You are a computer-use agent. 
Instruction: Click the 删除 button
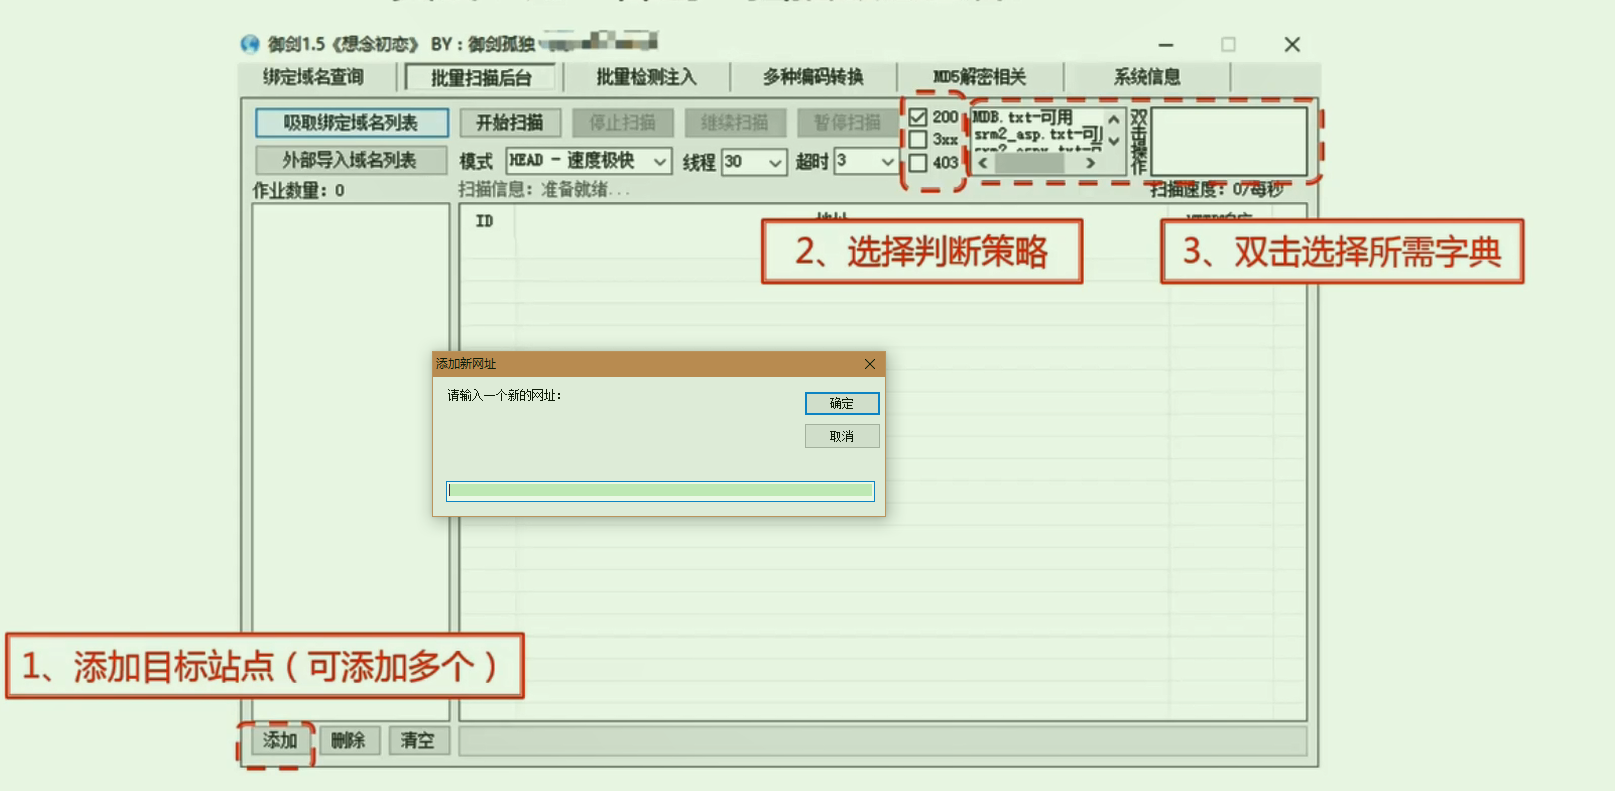349,741
